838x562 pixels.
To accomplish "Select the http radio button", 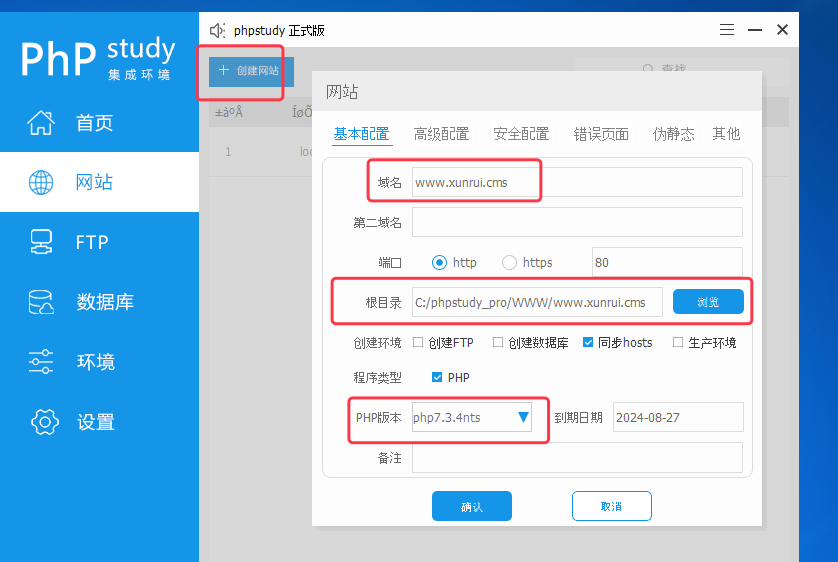I will [x=439, y=262].
